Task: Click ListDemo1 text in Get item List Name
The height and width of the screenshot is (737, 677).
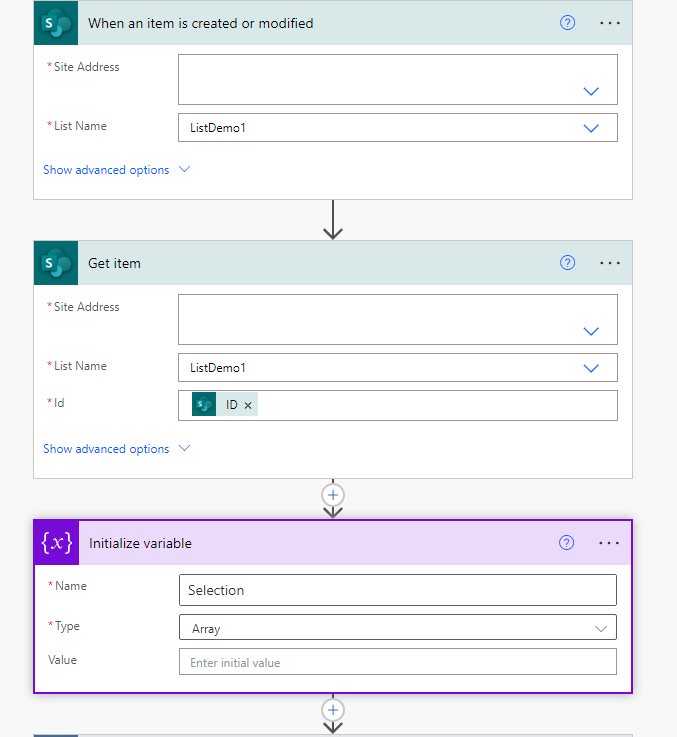Action: pos(218,368)
